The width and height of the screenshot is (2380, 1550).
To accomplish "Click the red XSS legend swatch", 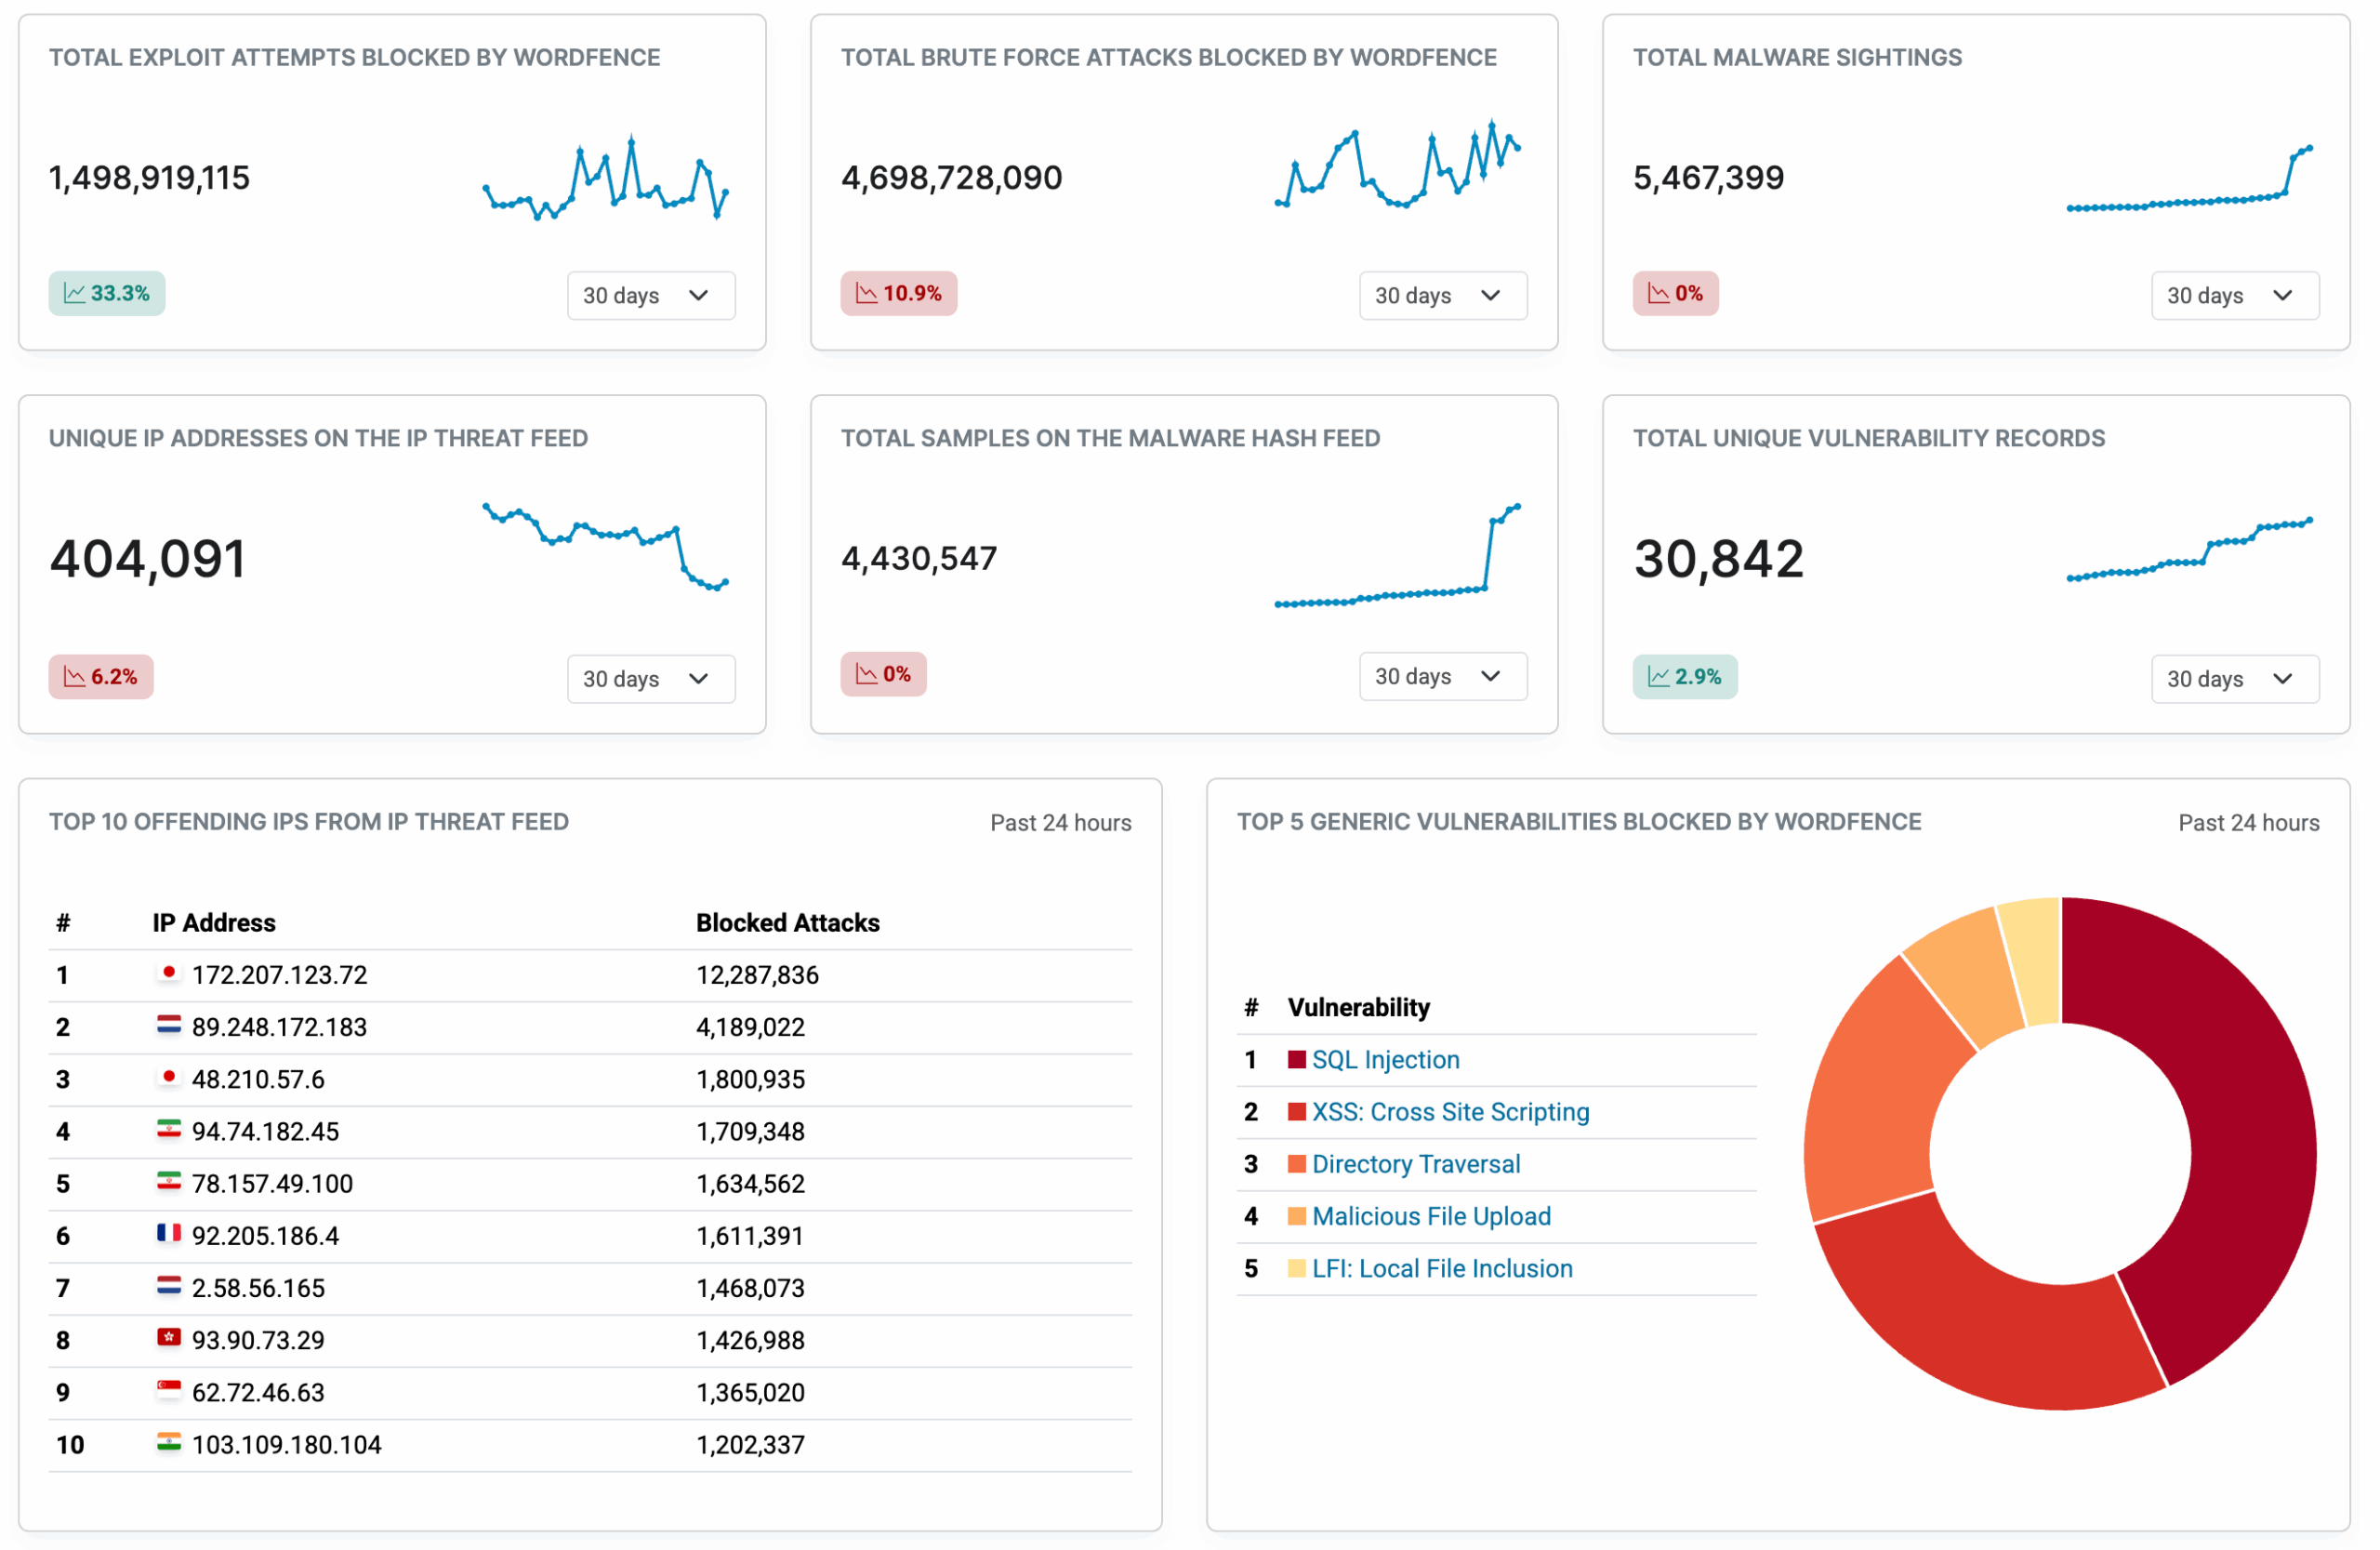I will [x=1297, y=1112].
